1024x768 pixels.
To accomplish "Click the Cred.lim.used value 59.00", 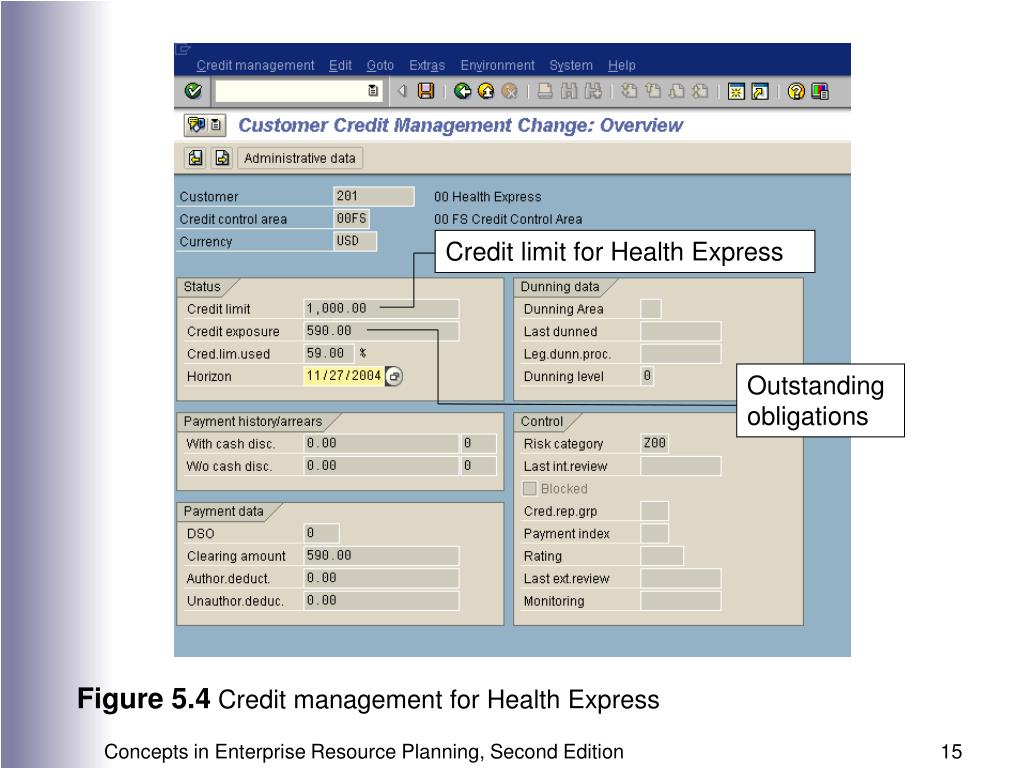I will (x=329, y=353).
